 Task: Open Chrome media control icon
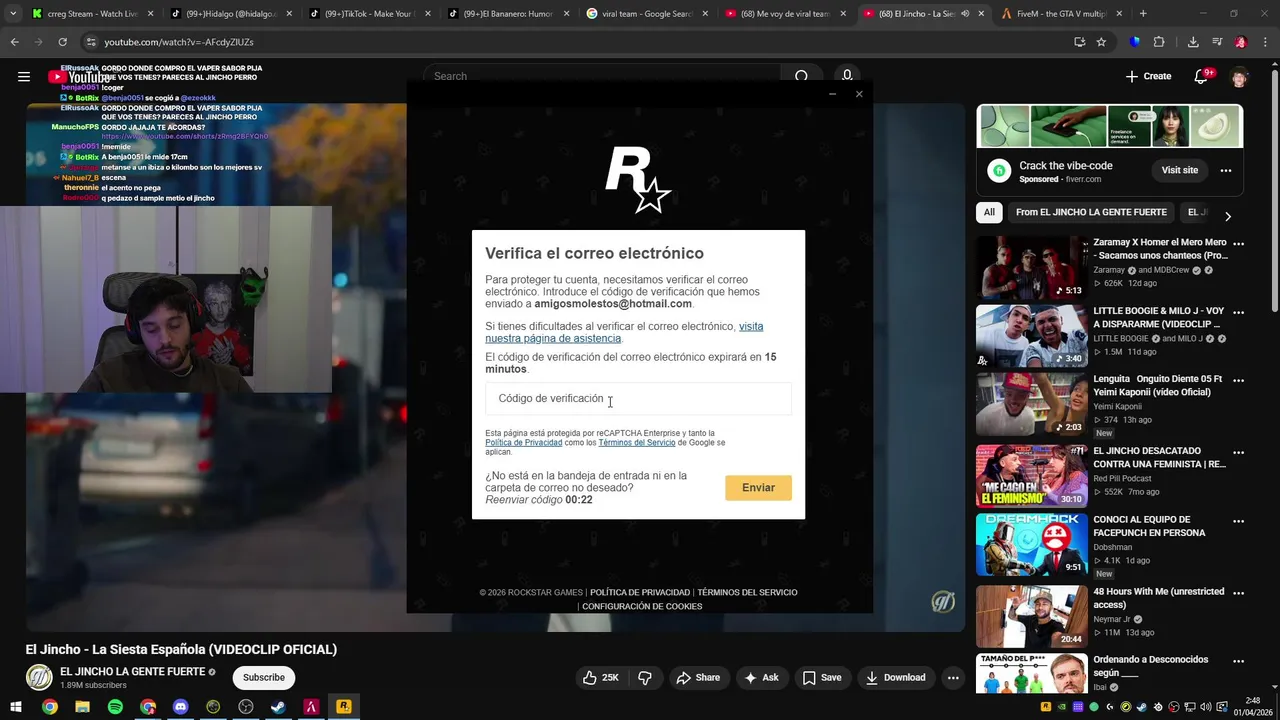coord(1217,42)
